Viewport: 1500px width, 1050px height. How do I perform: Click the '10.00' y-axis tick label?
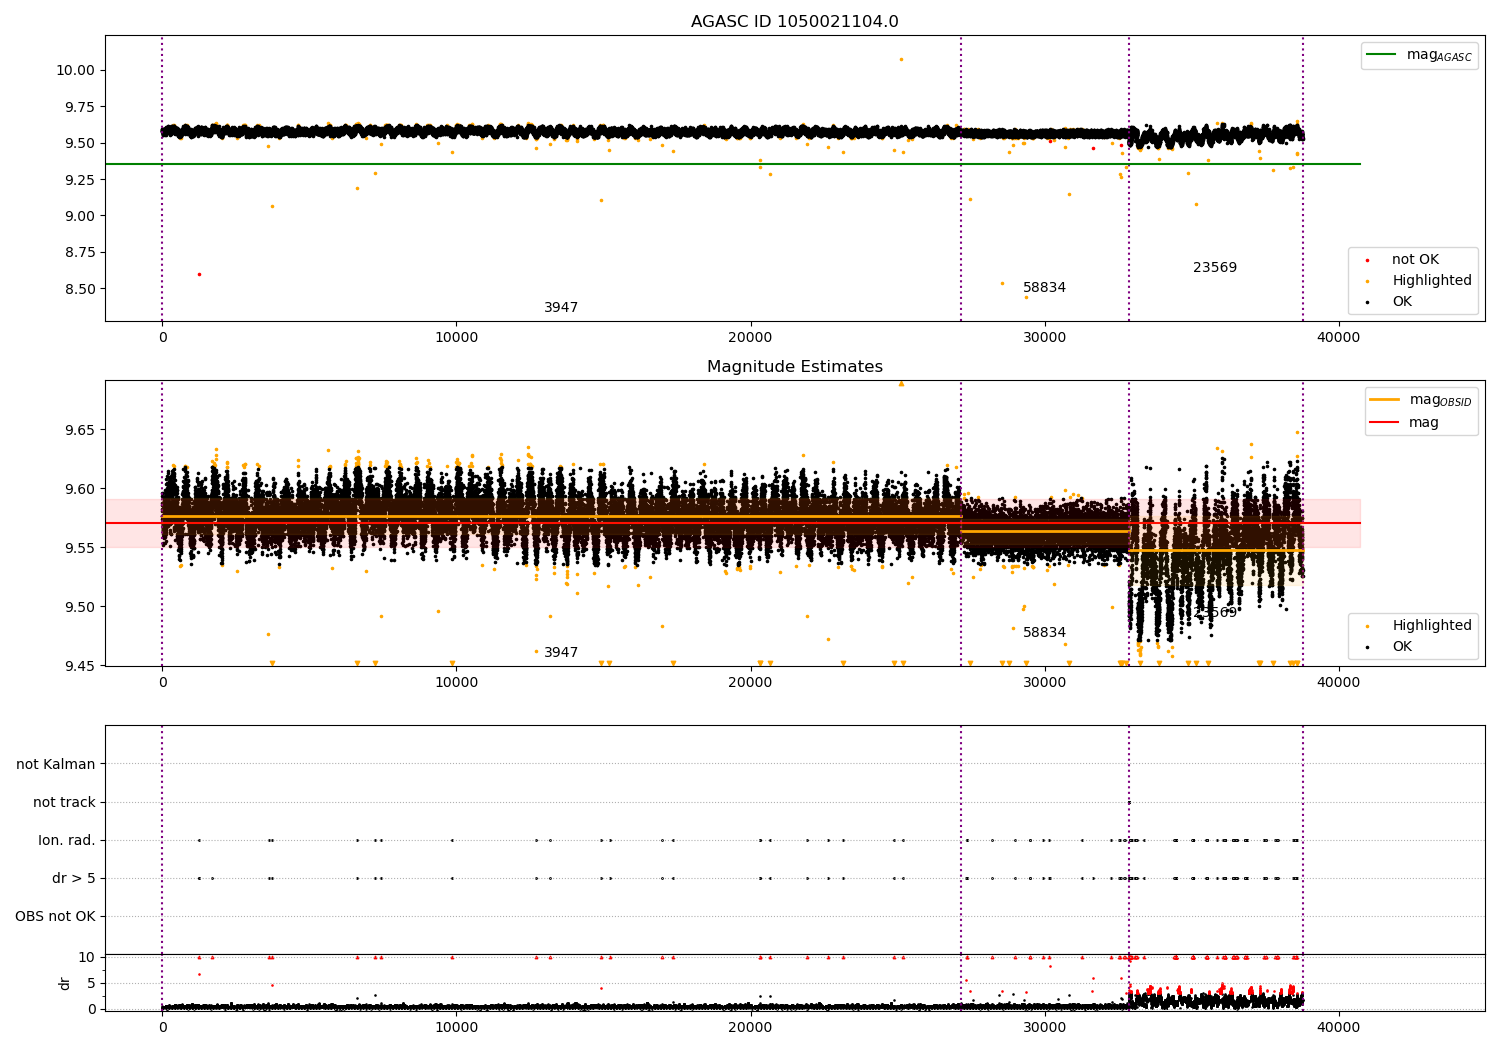click(x=75, y=70)
